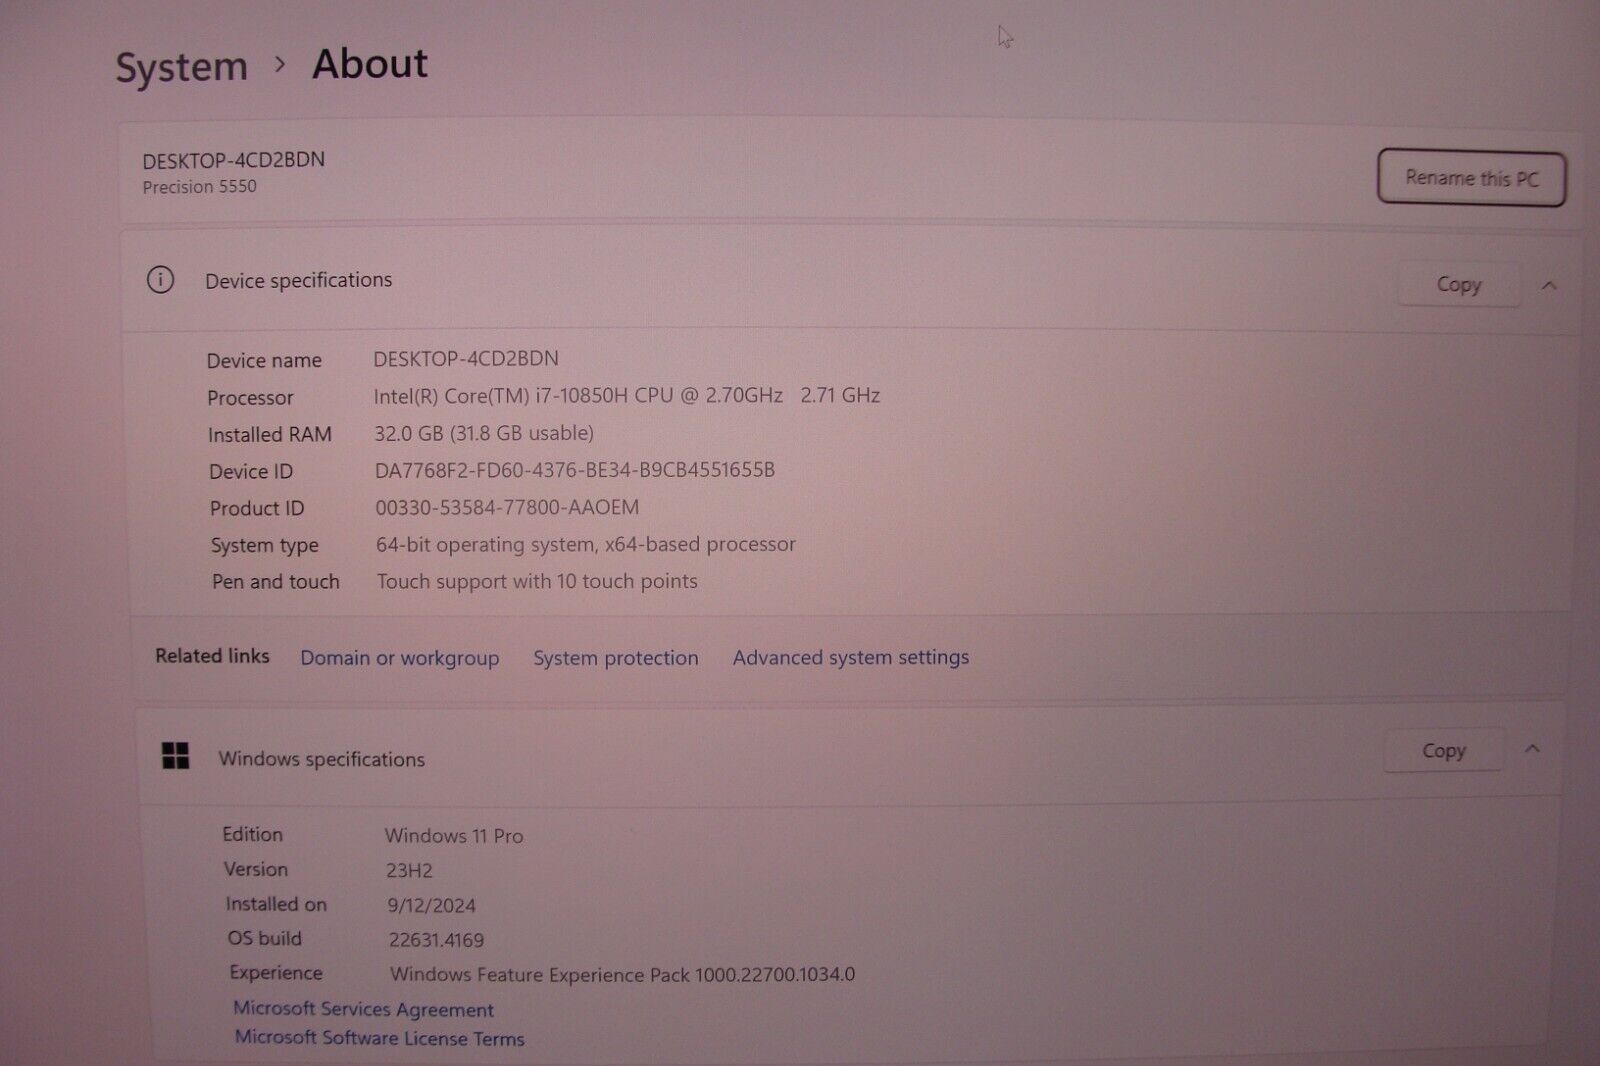Select Touch support with 10 touch points
Viewport: 1600px width, 1066px height.
[x=537, y=581]
